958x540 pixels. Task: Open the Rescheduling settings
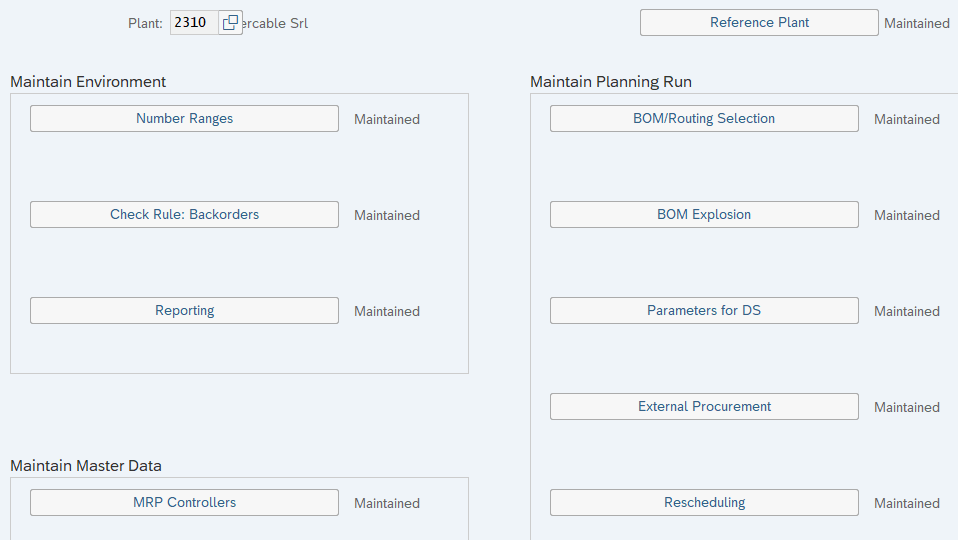[704, 503]
